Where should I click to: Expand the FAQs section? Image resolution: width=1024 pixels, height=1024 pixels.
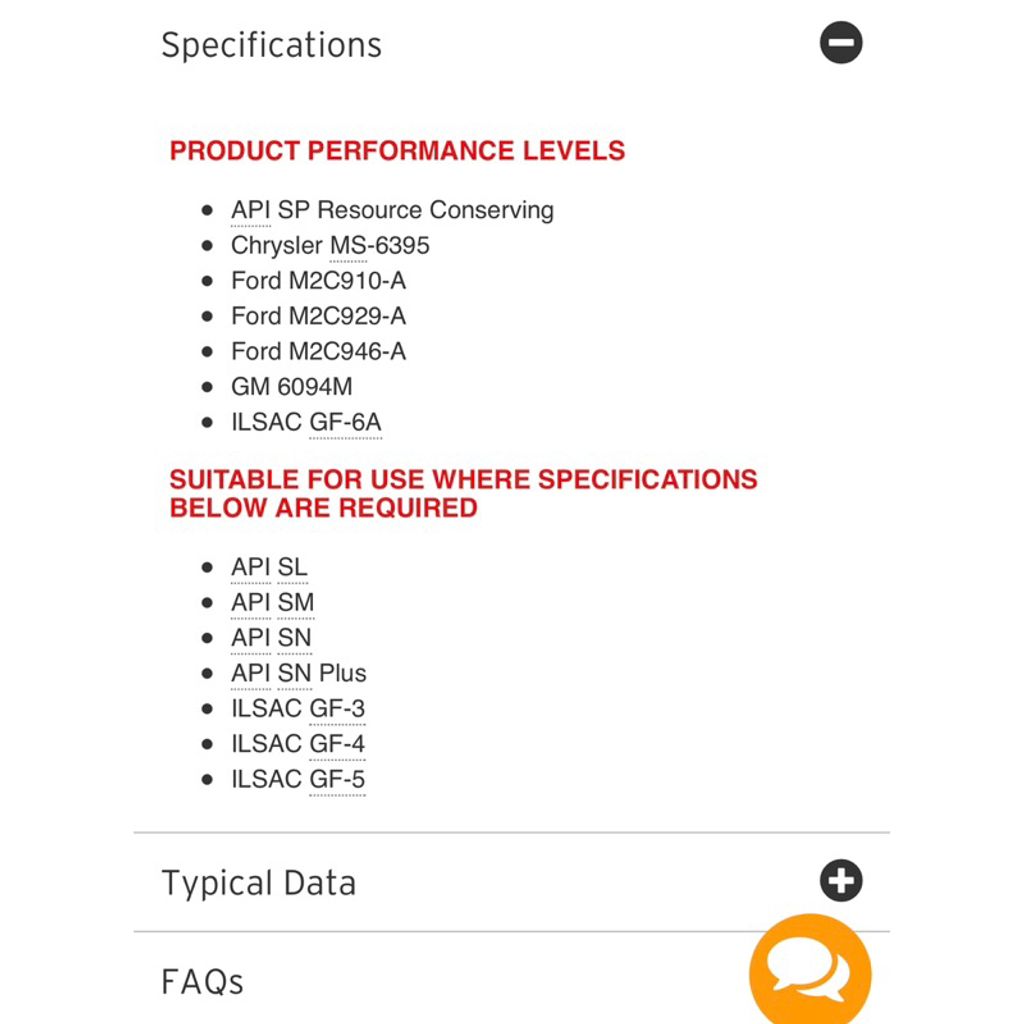202,982
